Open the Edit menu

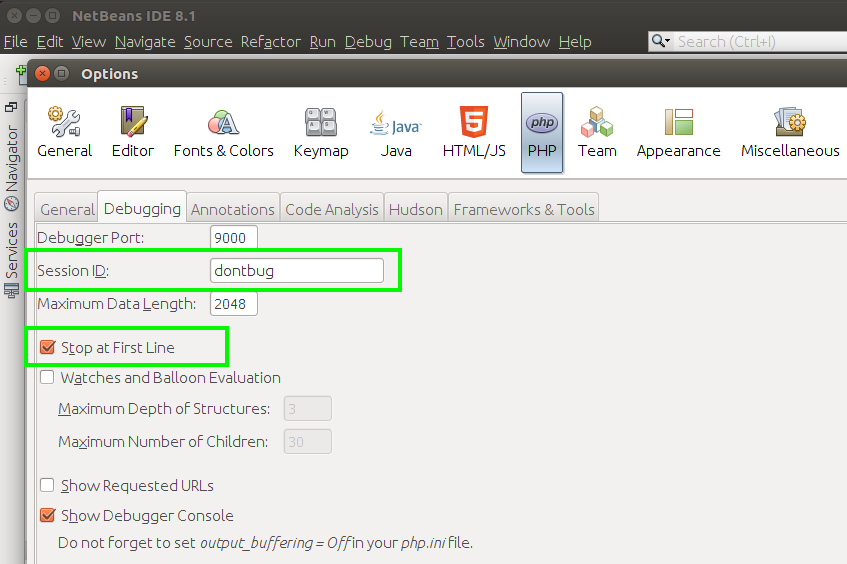click(x=50, y=42)
